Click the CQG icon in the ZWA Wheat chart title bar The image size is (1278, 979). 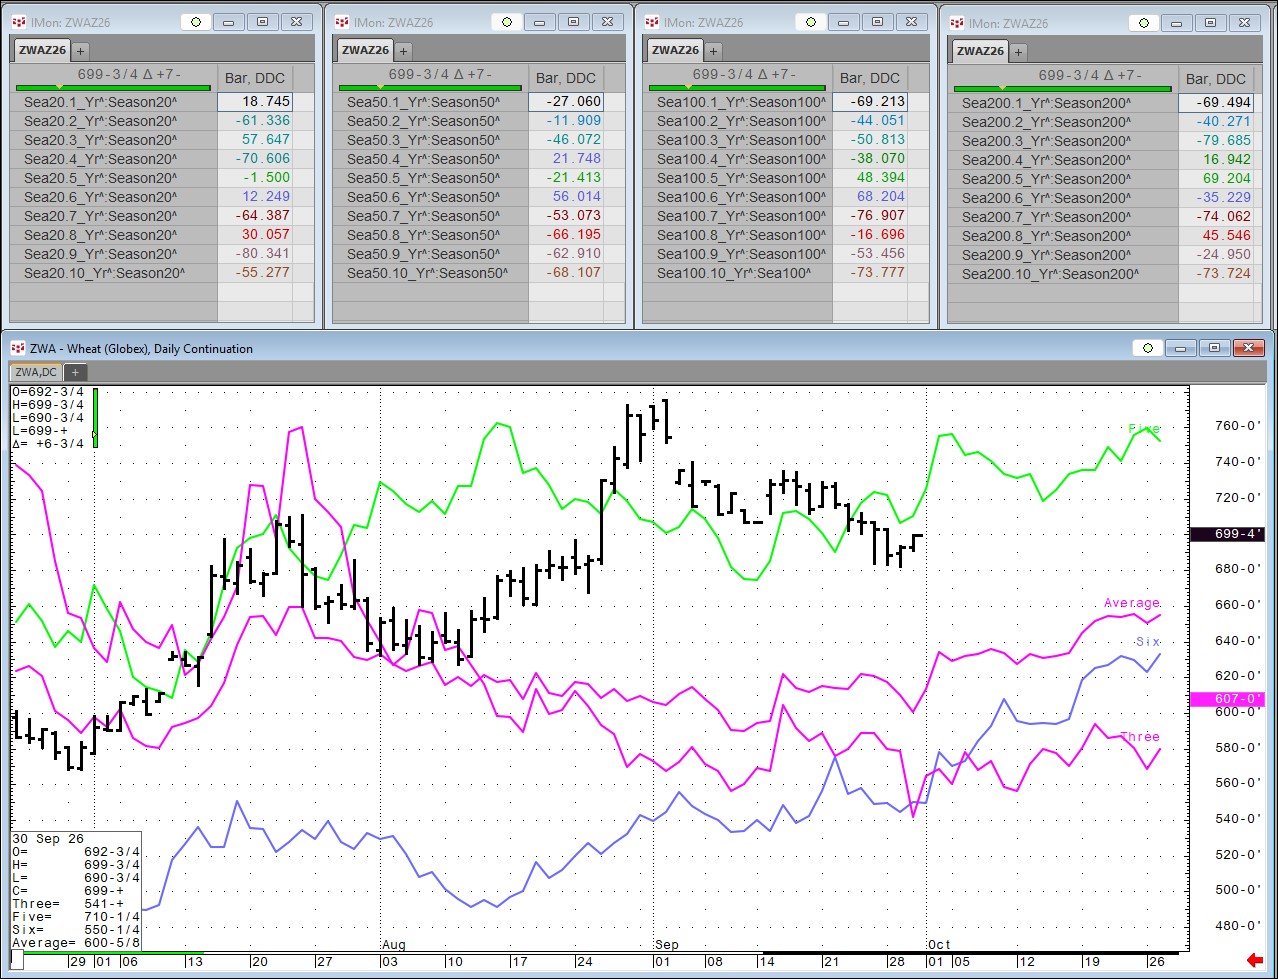tap(18, 348)
